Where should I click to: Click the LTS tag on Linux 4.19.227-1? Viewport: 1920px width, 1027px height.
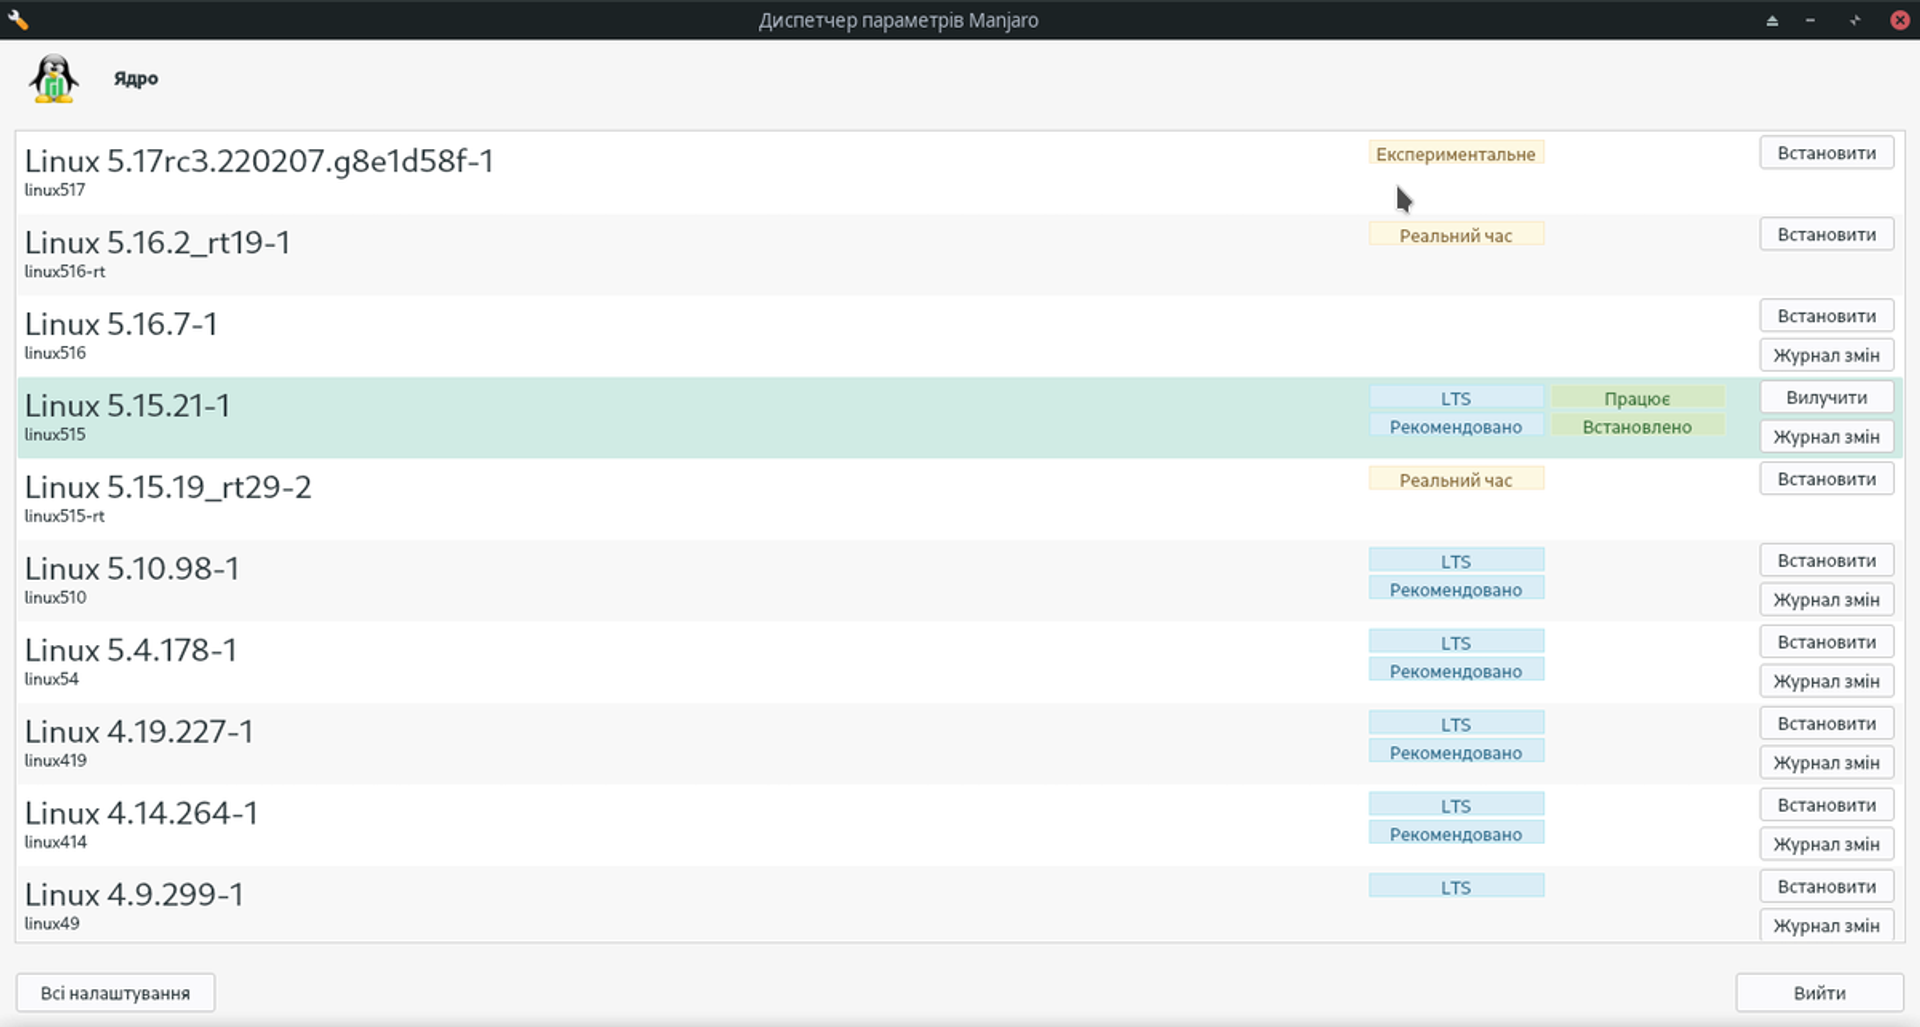[1456, 724]
